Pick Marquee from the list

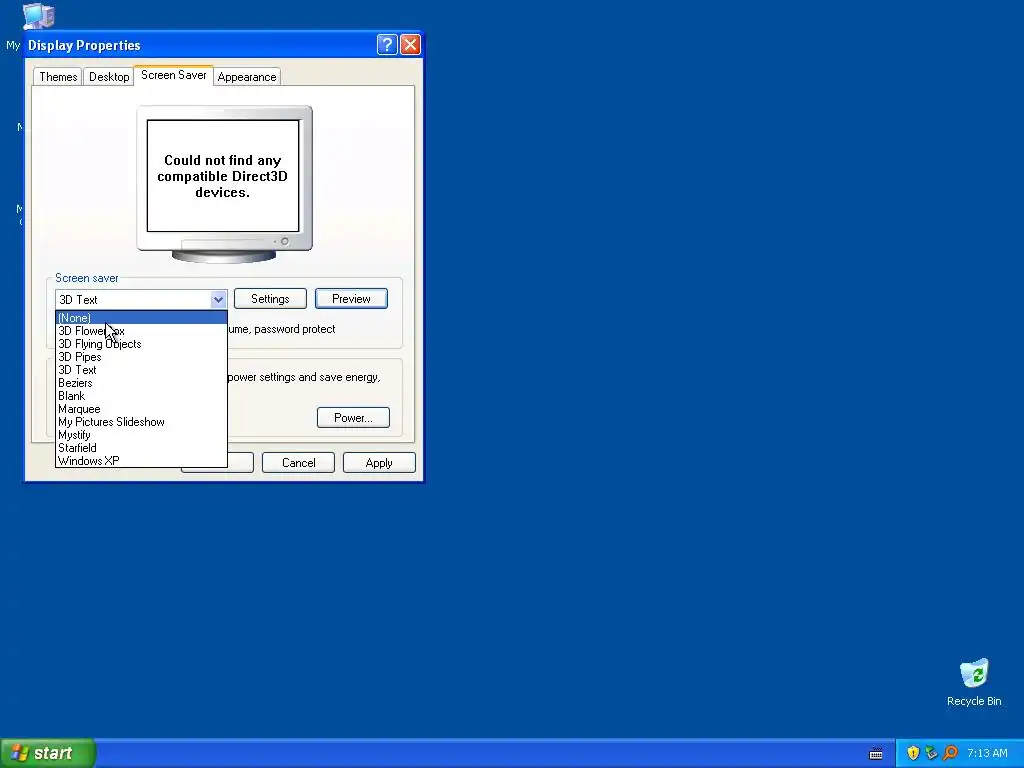pos(141,409)
